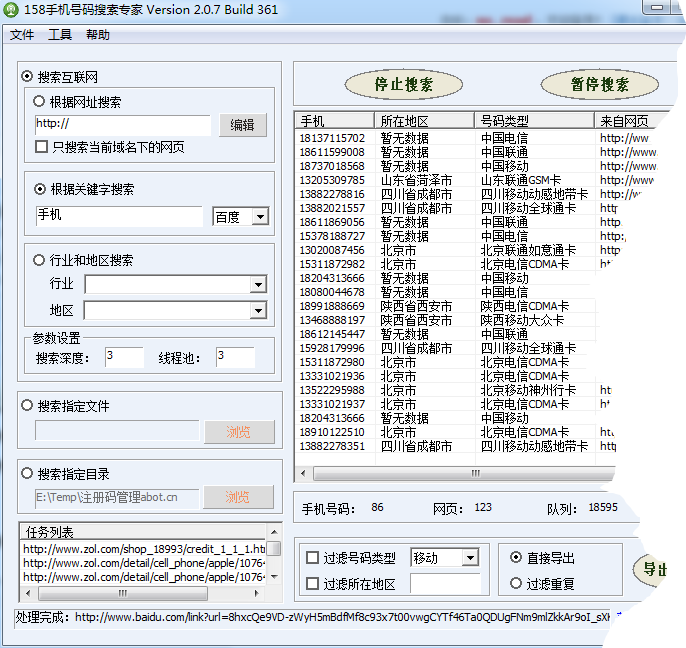
Task: Click the 导出 export button
Action: tap(651, 570)
